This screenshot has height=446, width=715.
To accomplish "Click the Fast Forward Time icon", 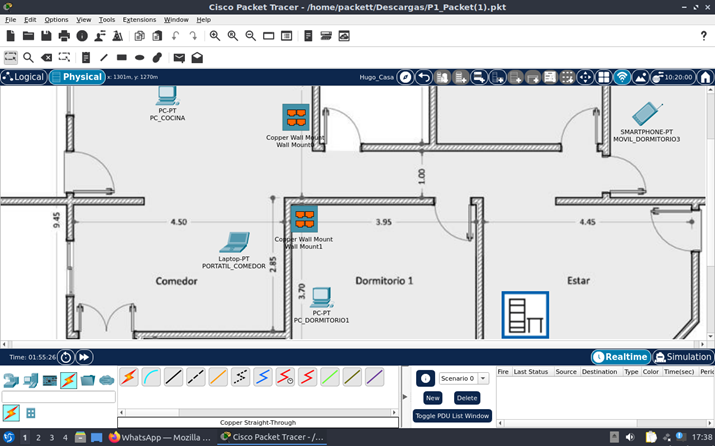I will 85,357.
